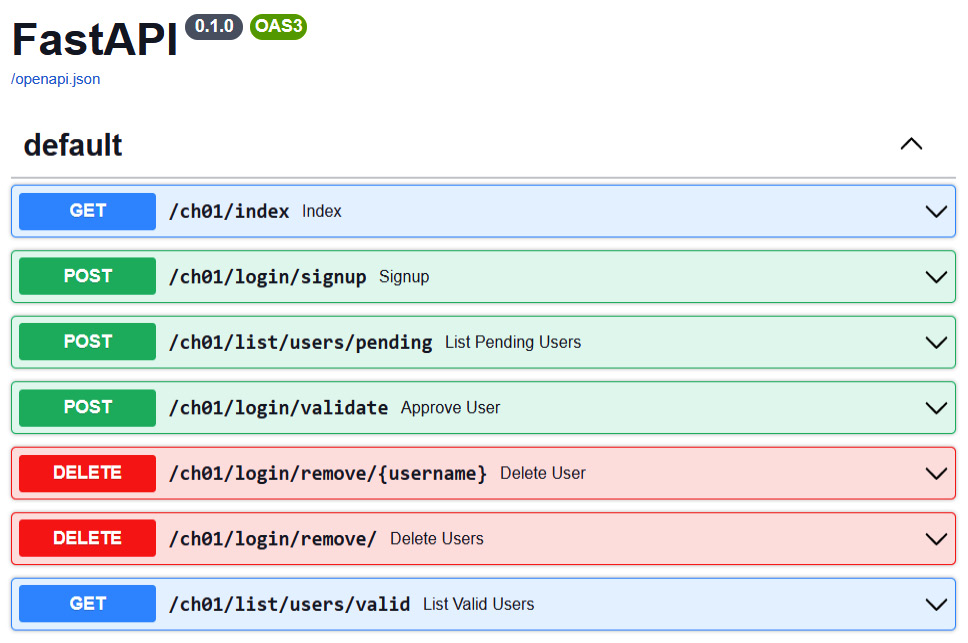The height and width of the screenshot is (643, 968).
Task: Click the OAS3 badge
Action: click(278, 27)
